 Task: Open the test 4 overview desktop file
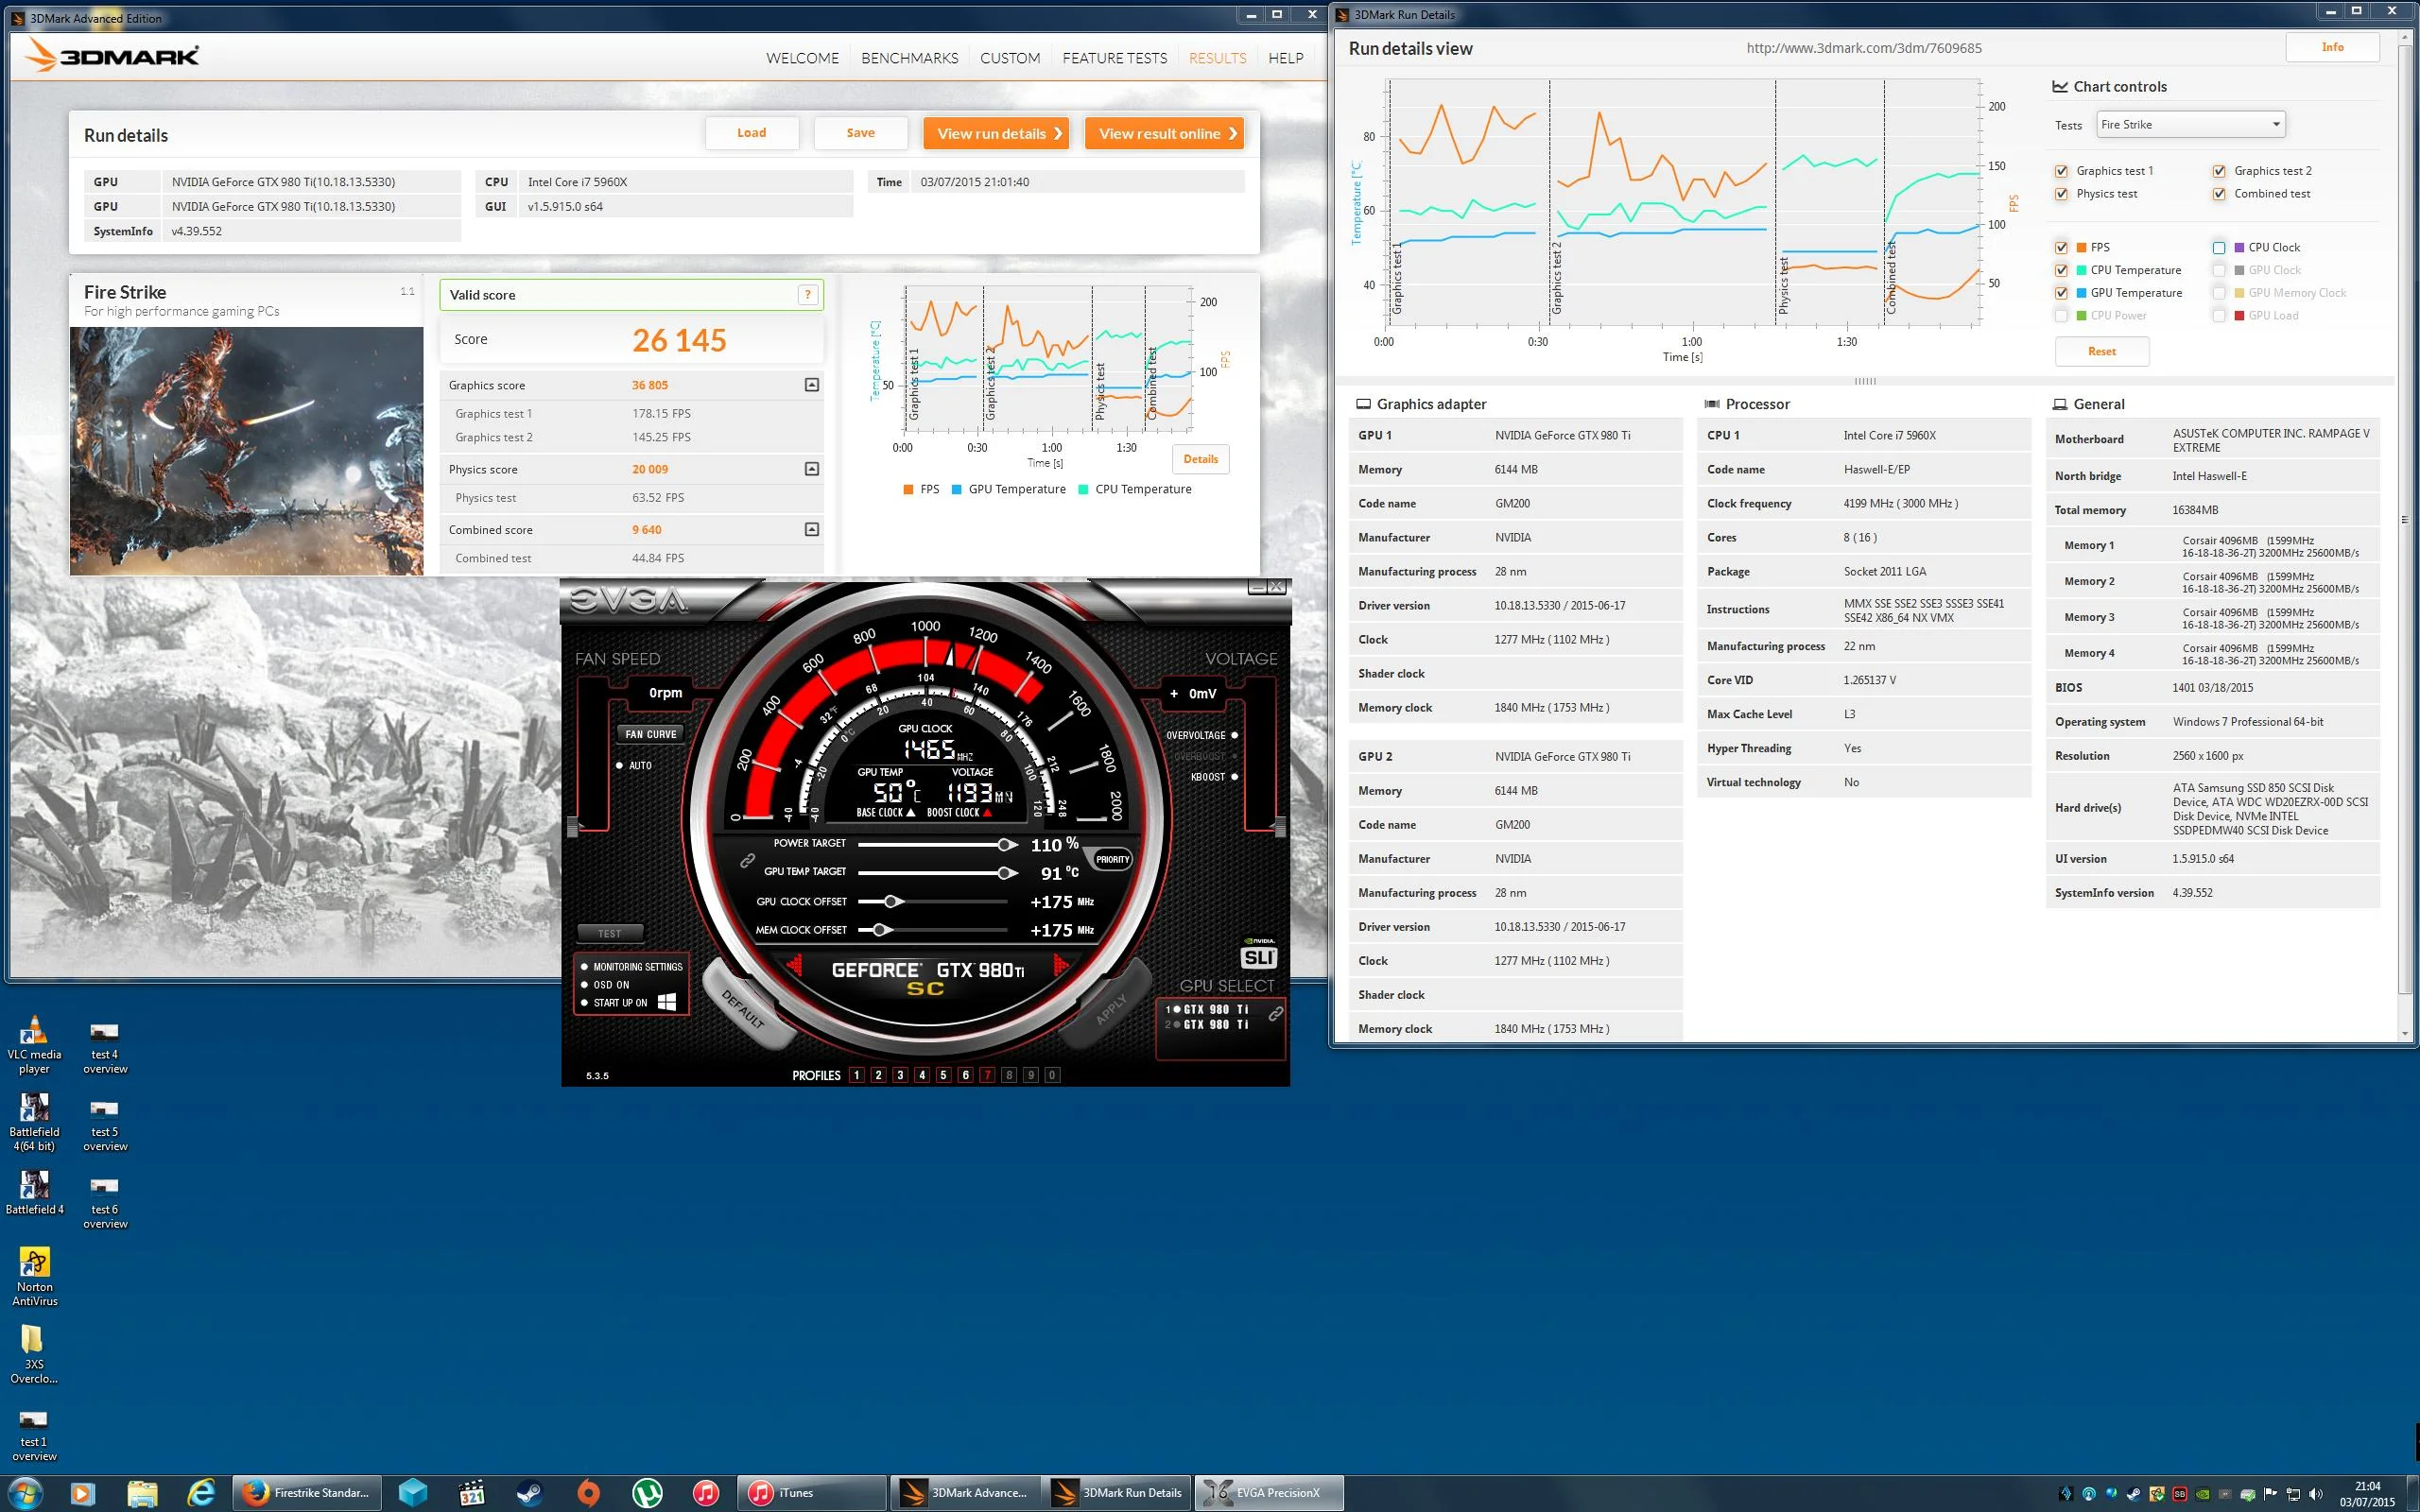pos(105,1047)
